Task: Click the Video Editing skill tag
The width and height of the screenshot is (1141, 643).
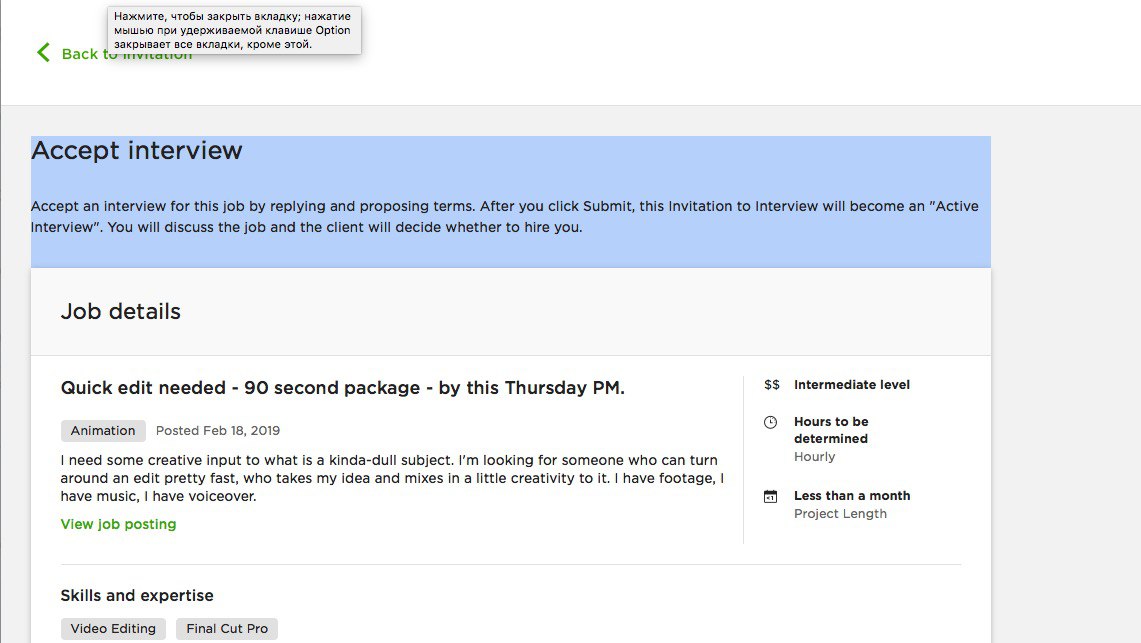Action: click(x=113, y=628)
